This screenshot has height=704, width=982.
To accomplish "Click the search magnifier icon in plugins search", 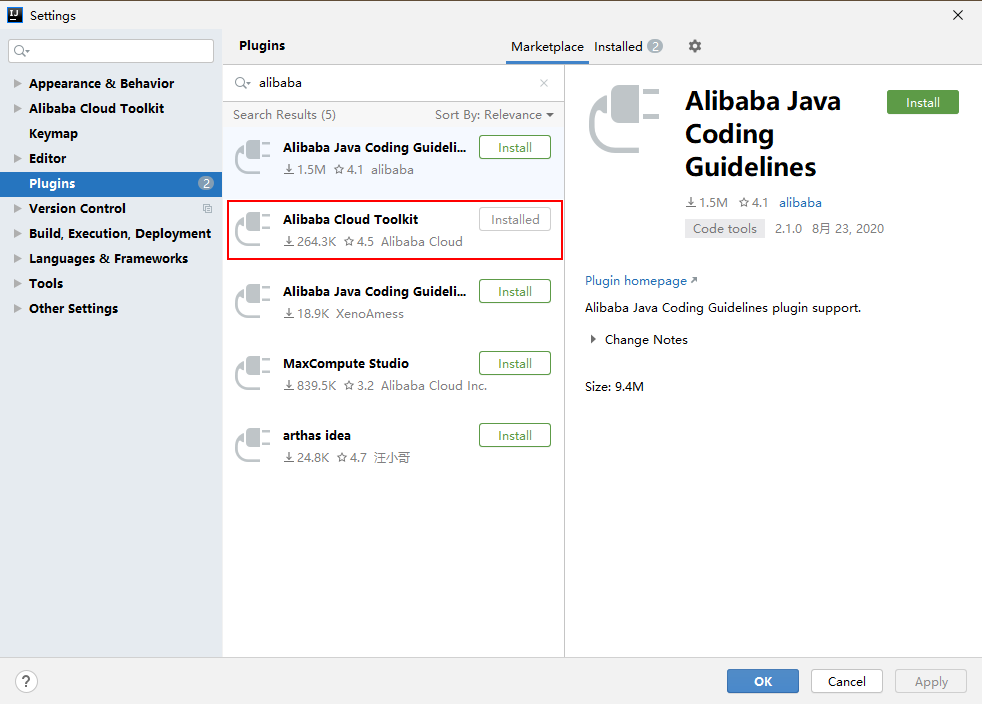I will 243,83.
